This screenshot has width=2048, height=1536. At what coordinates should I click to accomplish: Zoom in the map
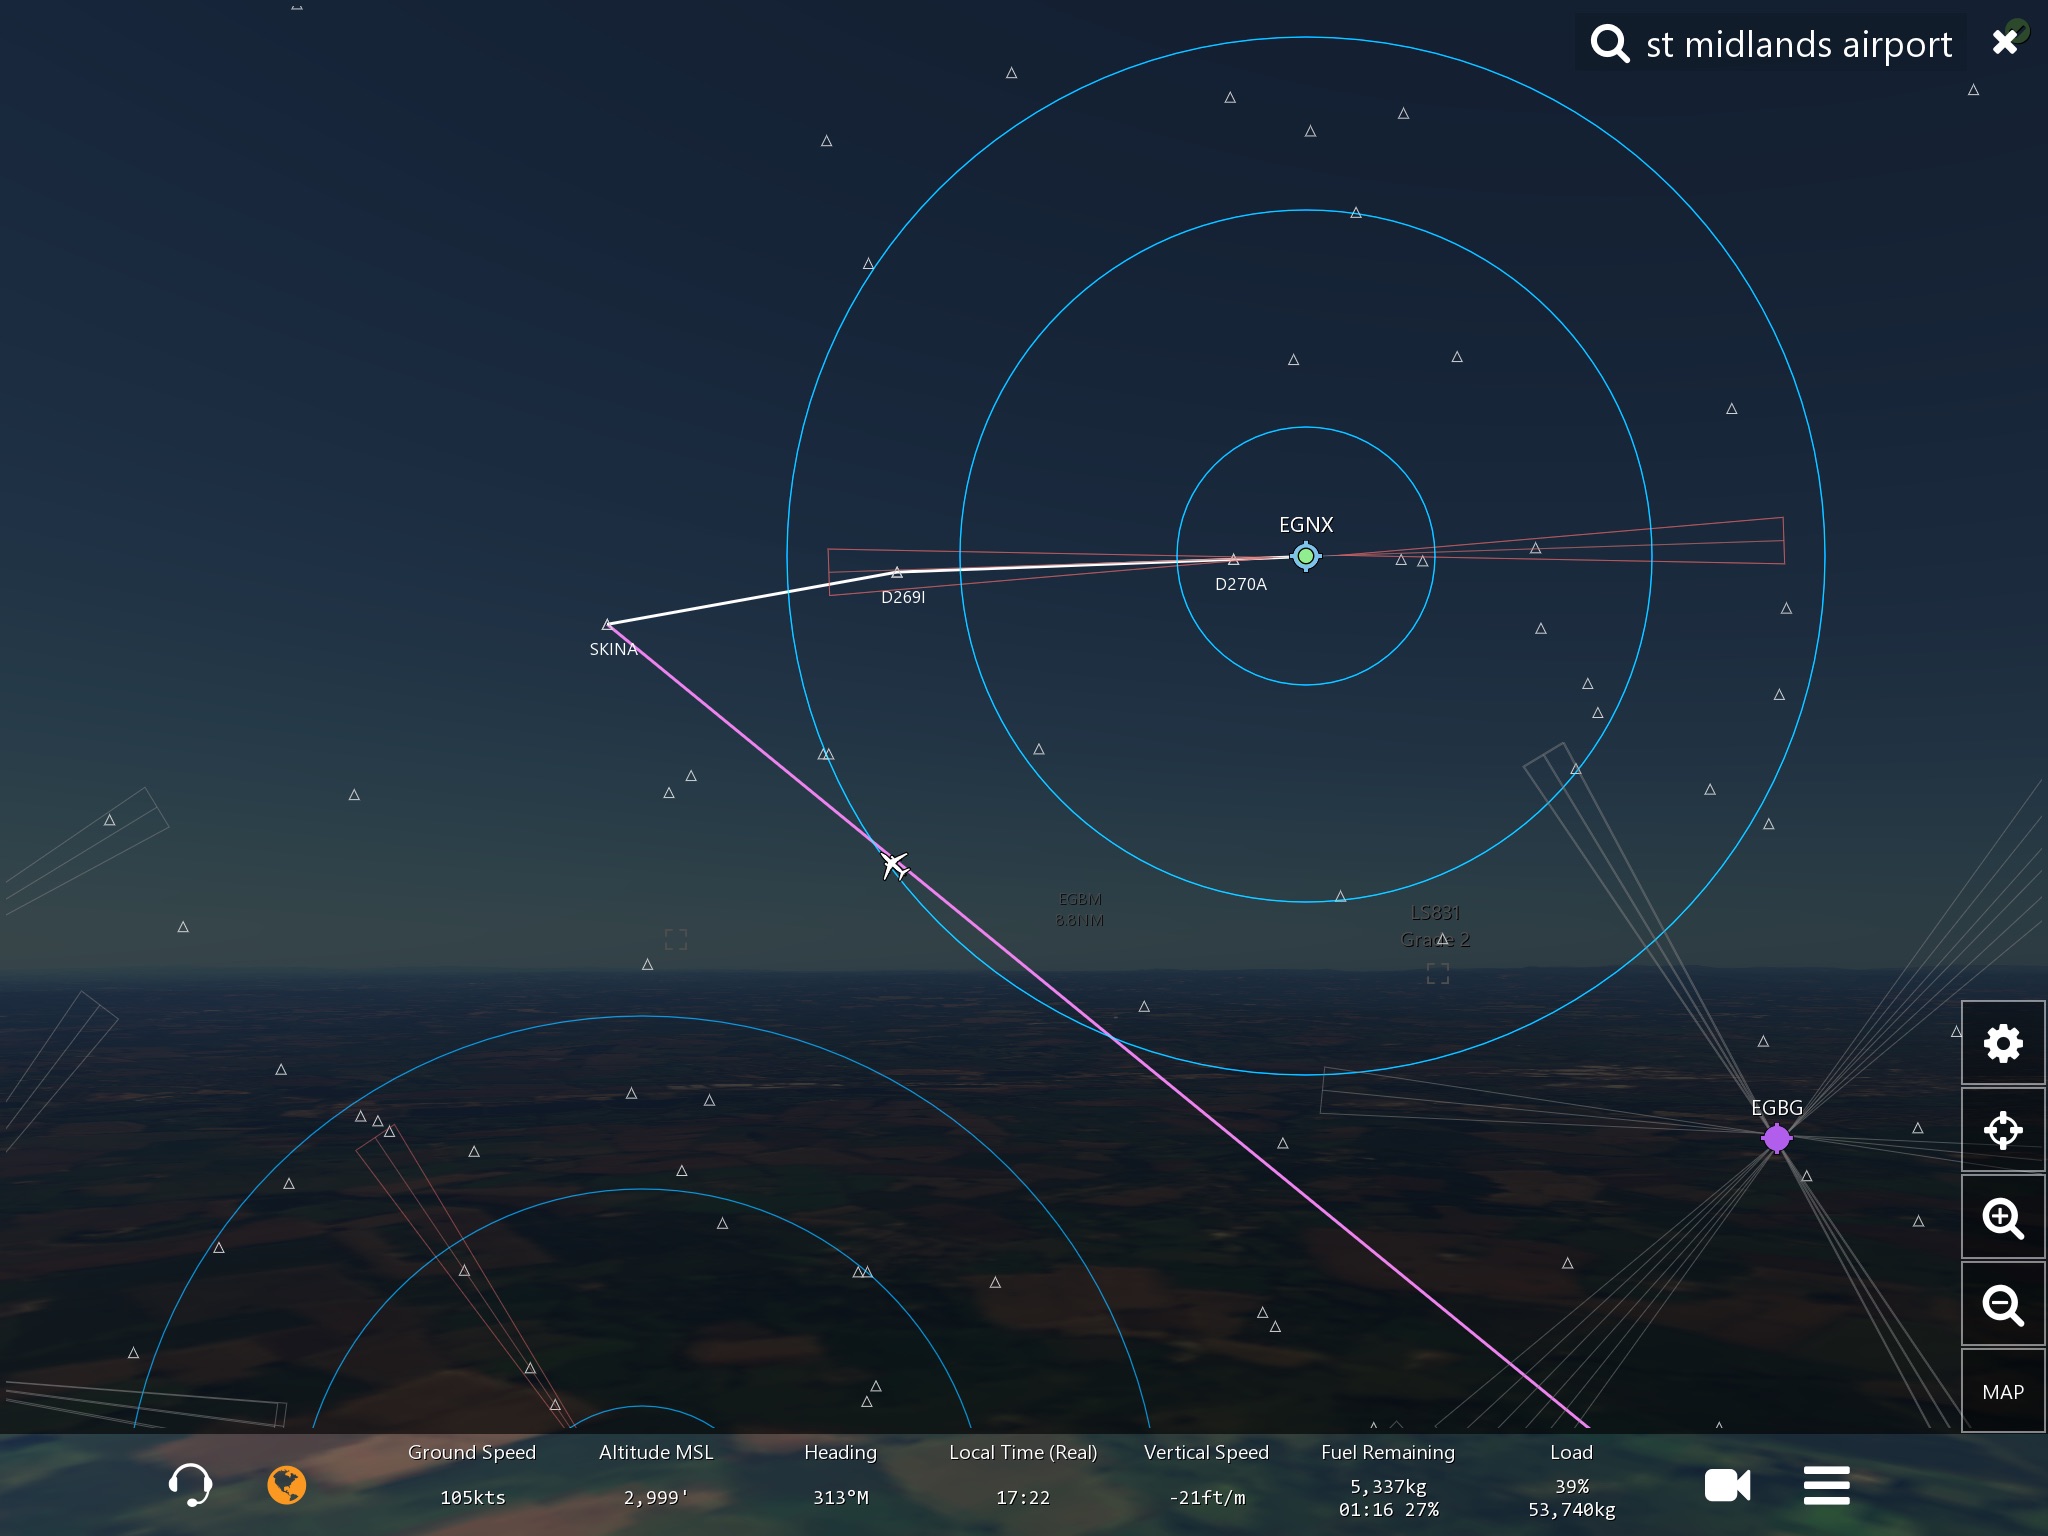point(2002,1218)
